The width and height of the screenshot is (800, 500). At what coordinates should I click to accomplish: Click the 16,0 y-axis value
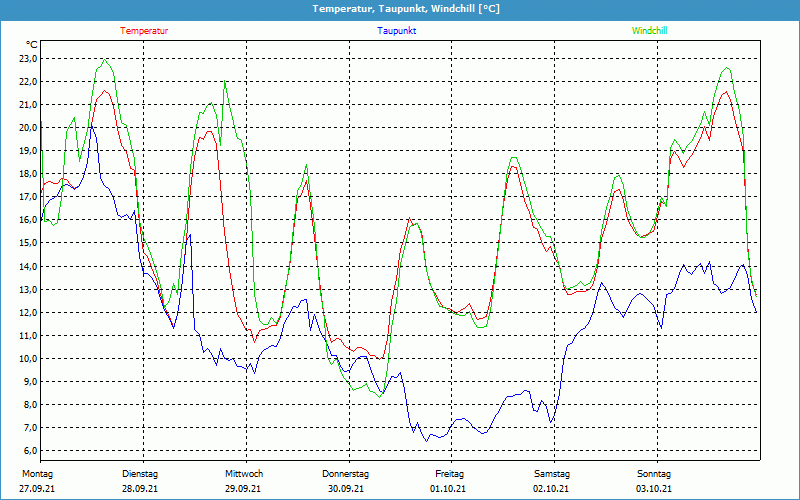pyautogui.click(x=28, y=219)
